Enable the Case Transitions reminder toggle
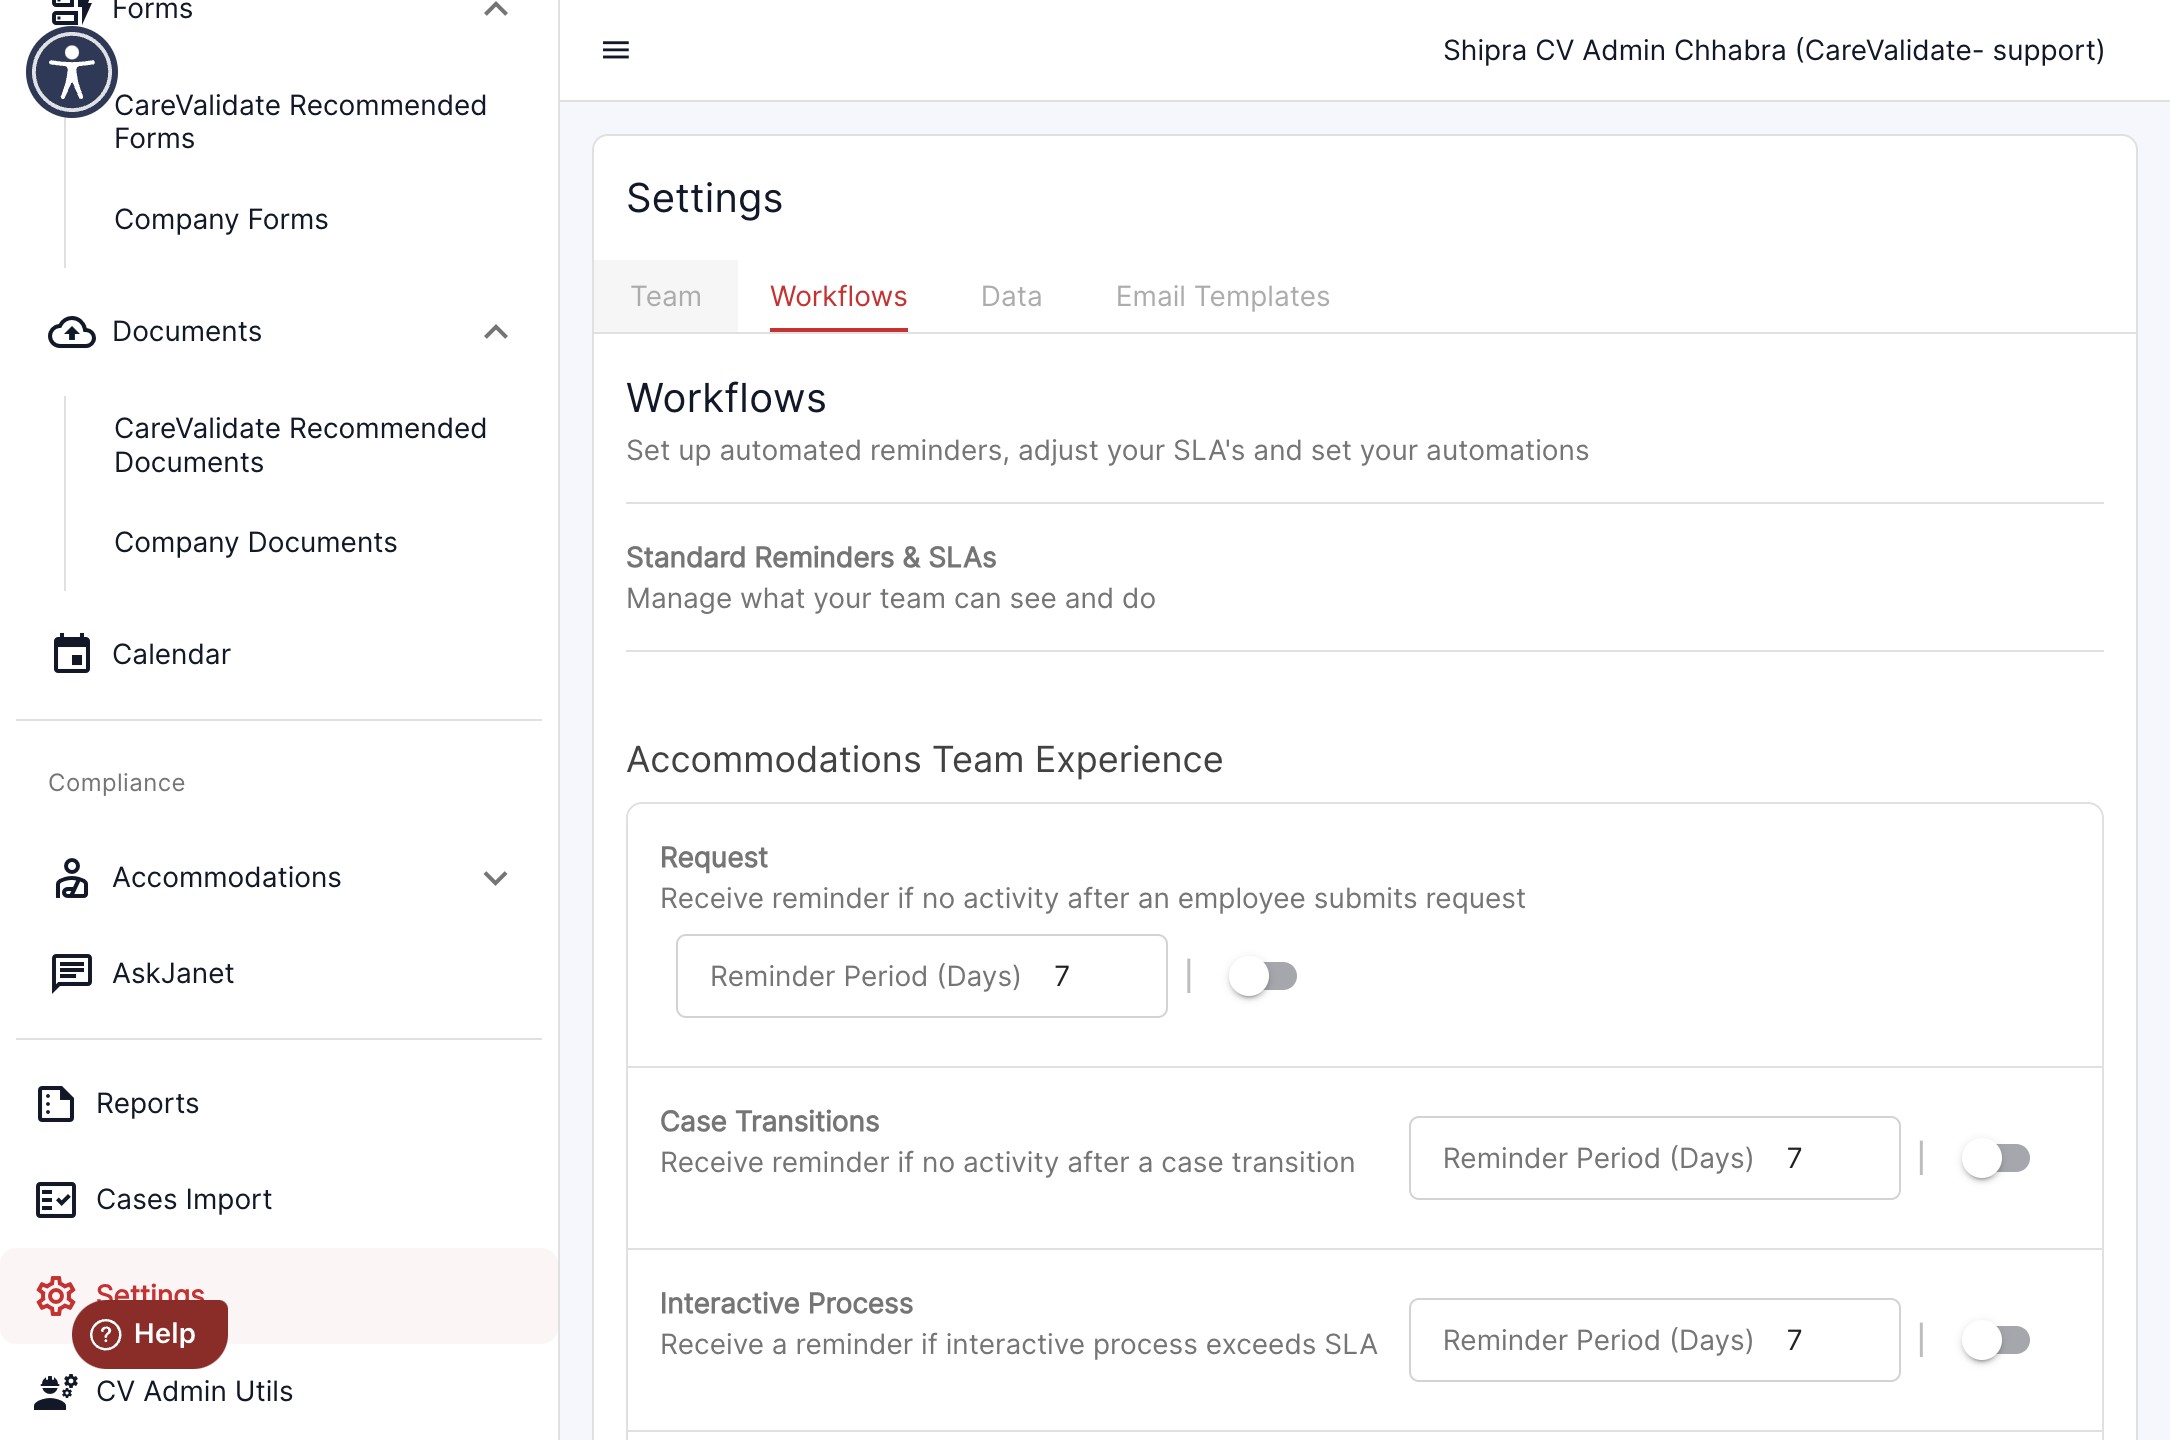The height and width of the screenshot is (1440, 2170). pyautogui.click(x=1996, y=1158)
